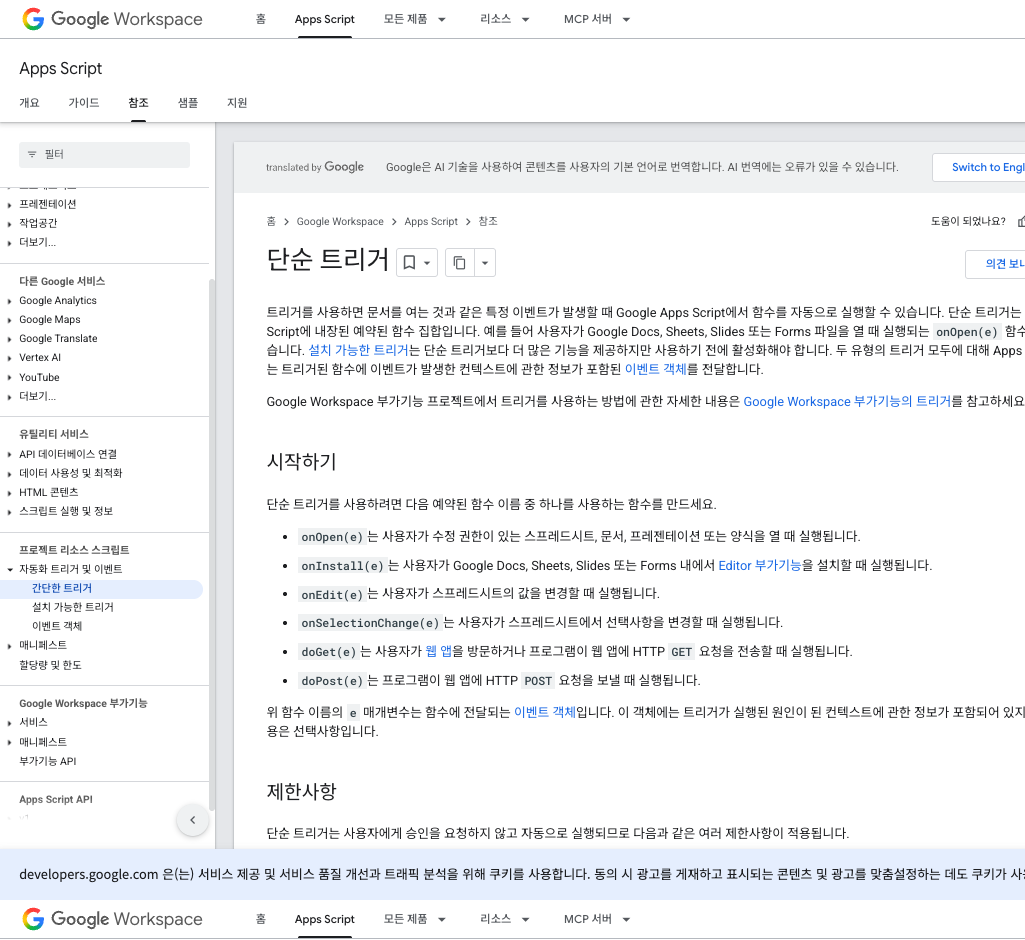This screenshot has width=1025, height=940.
Task: Select 설치 가능한 트리거 in sidebar
Action: (x=73, y=607)
